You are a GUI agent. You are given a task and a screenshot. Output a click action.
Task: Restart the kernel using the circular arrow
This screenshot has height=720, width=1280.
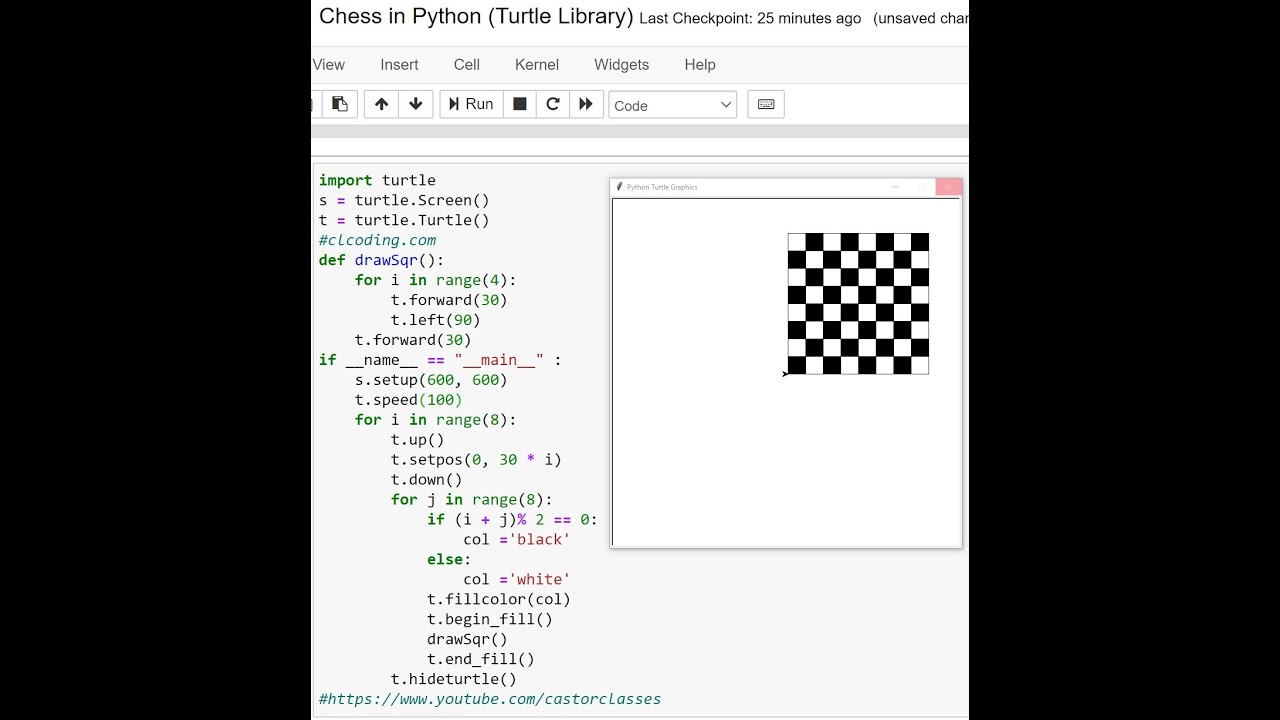[552, 104]
